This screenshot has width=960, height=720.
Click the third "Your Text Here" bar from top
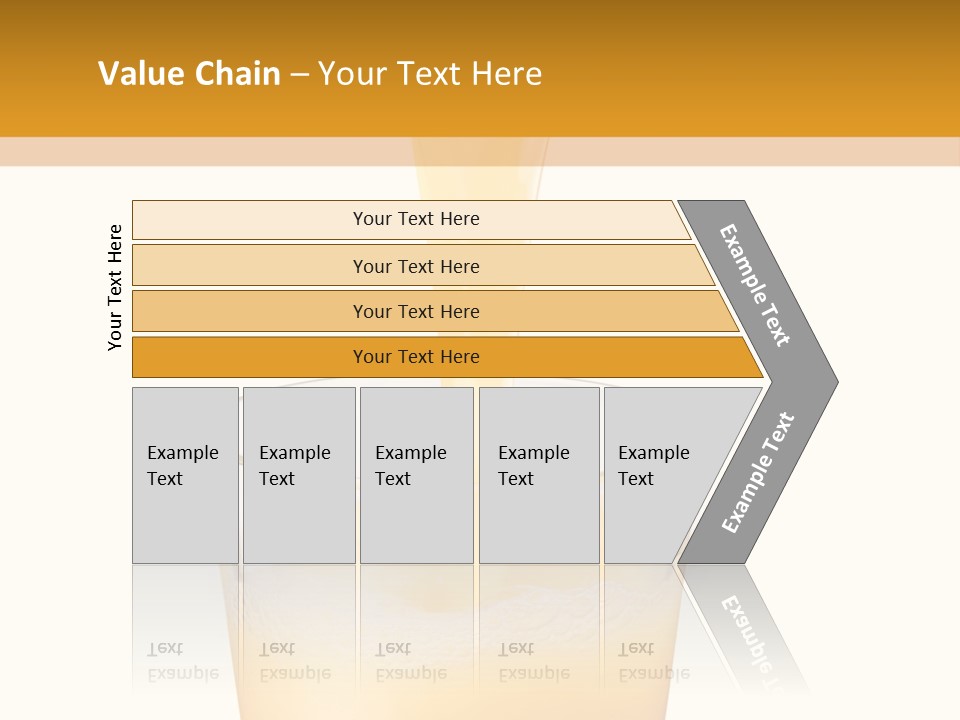pyautogui.click(x=415, y=311)
